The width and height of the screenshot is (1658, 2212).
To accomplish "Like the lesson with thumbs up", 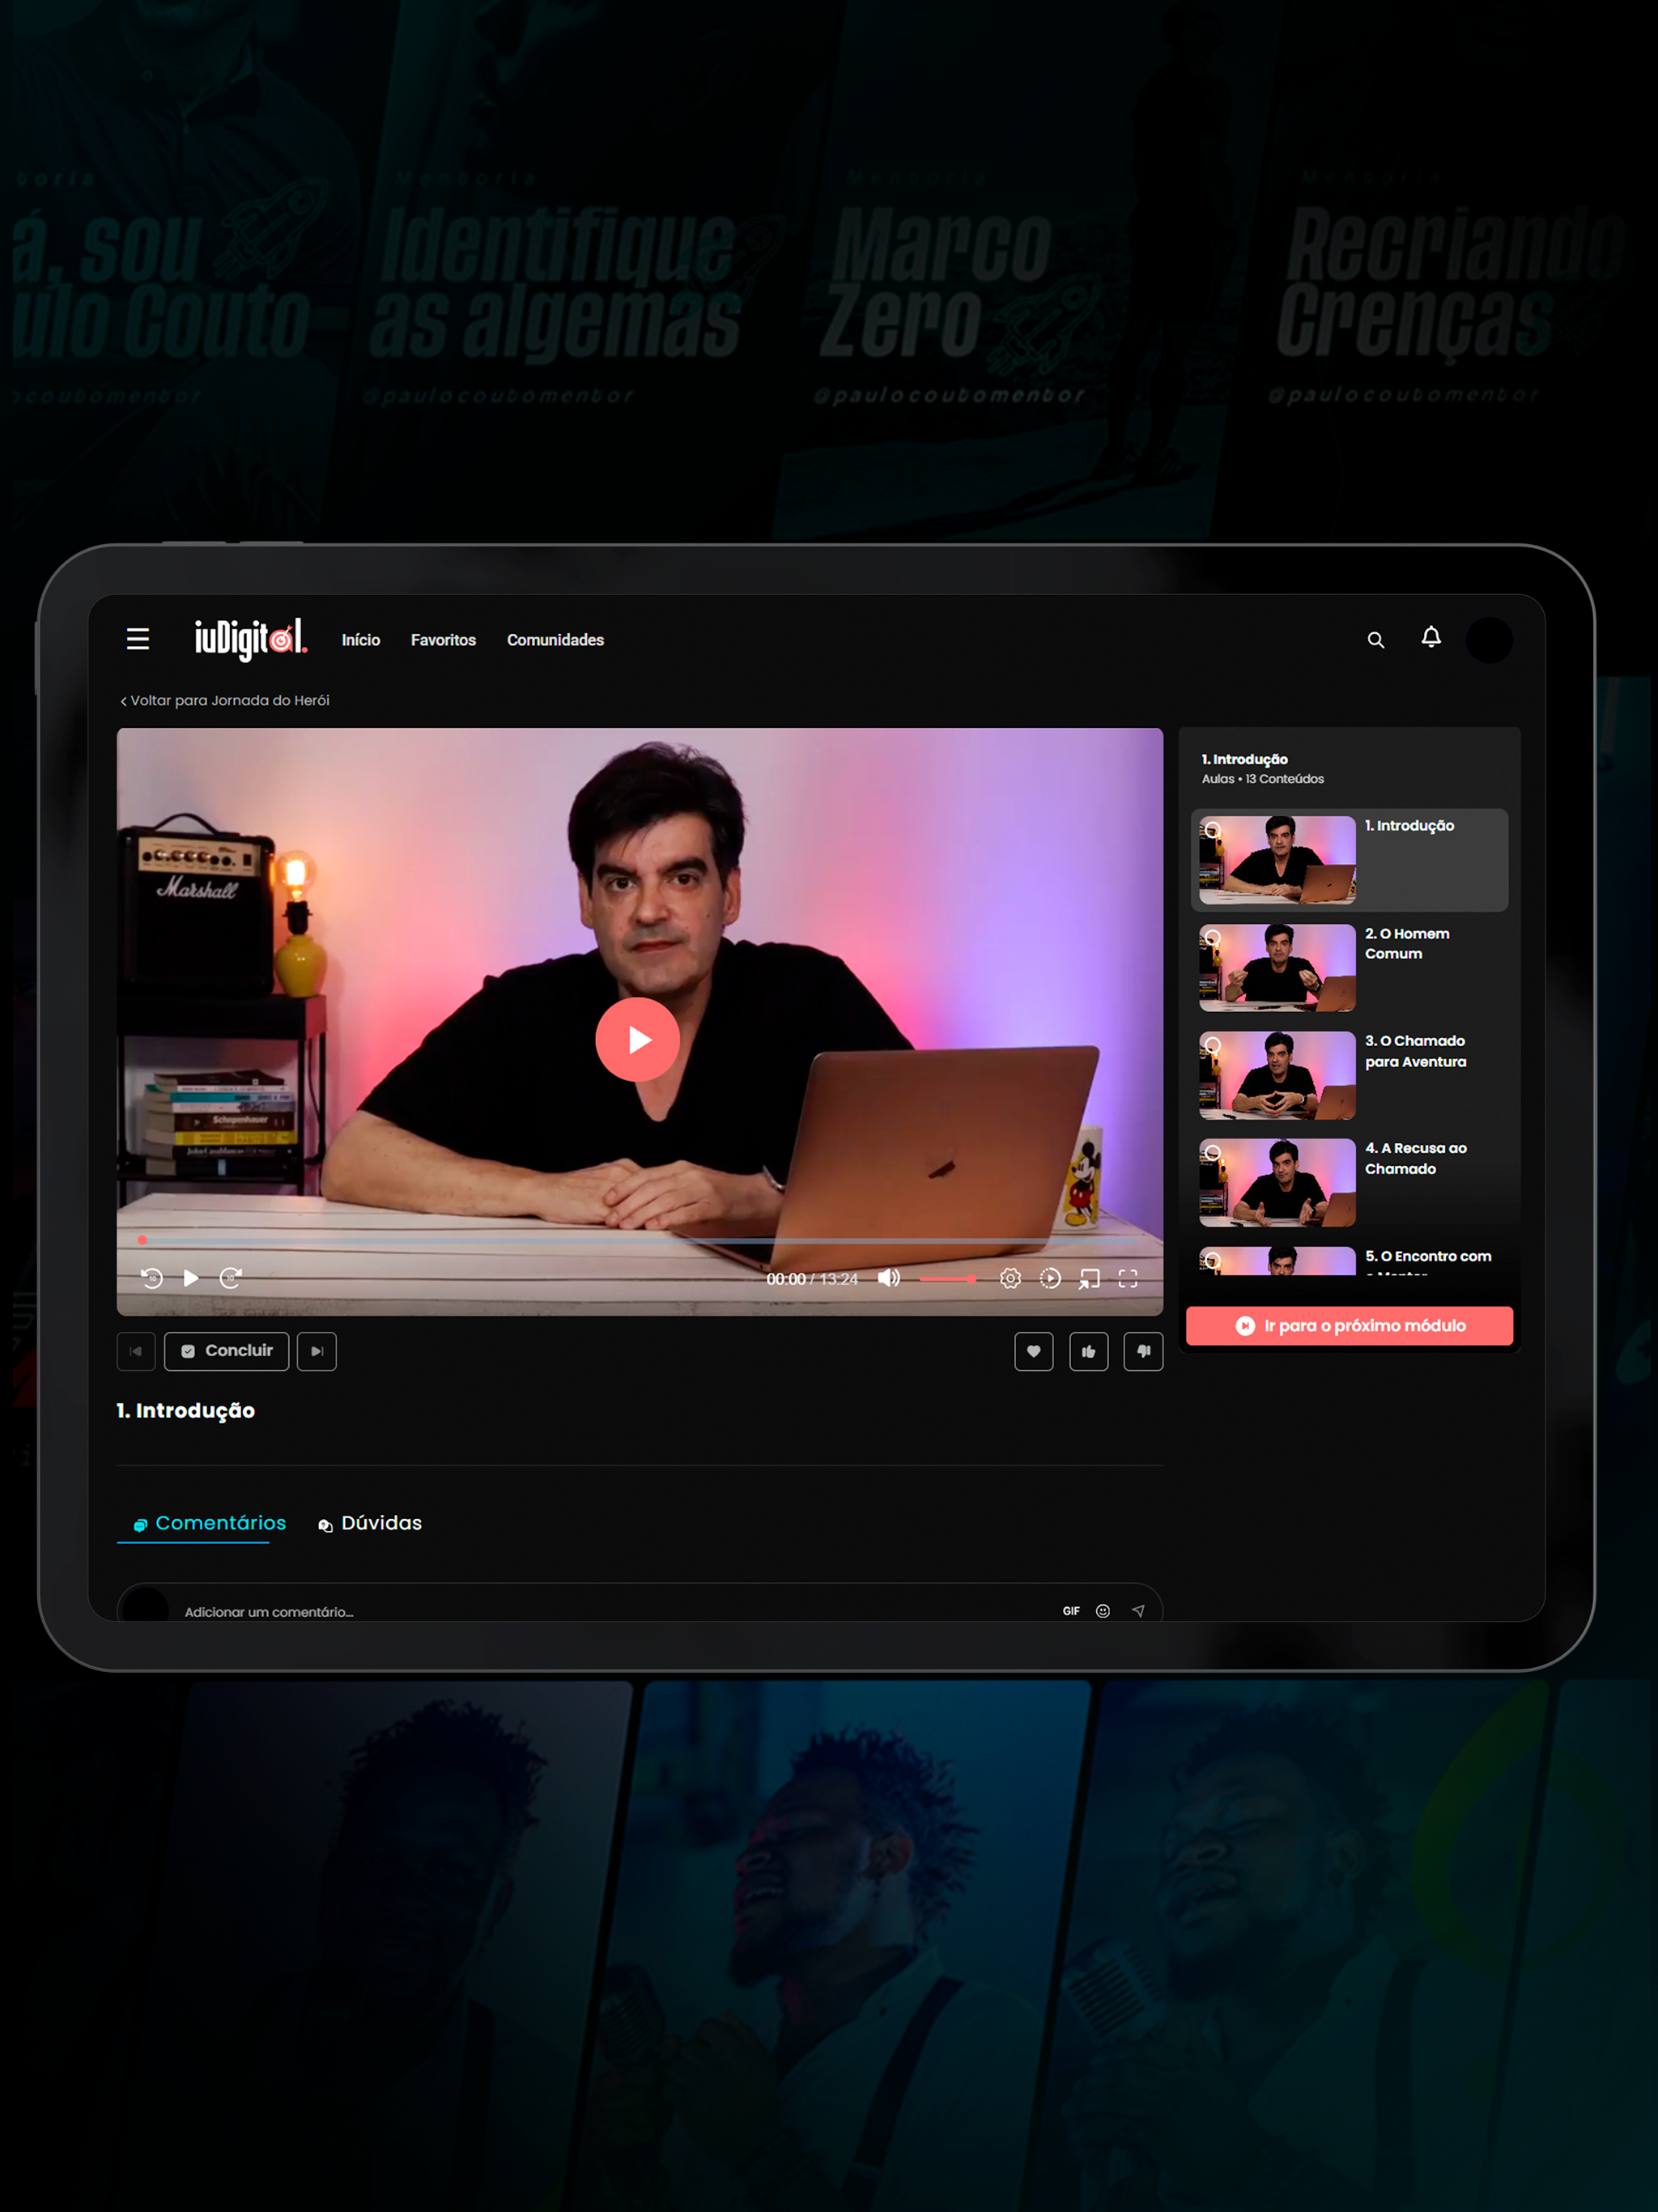I will tap(1089, 1351).
